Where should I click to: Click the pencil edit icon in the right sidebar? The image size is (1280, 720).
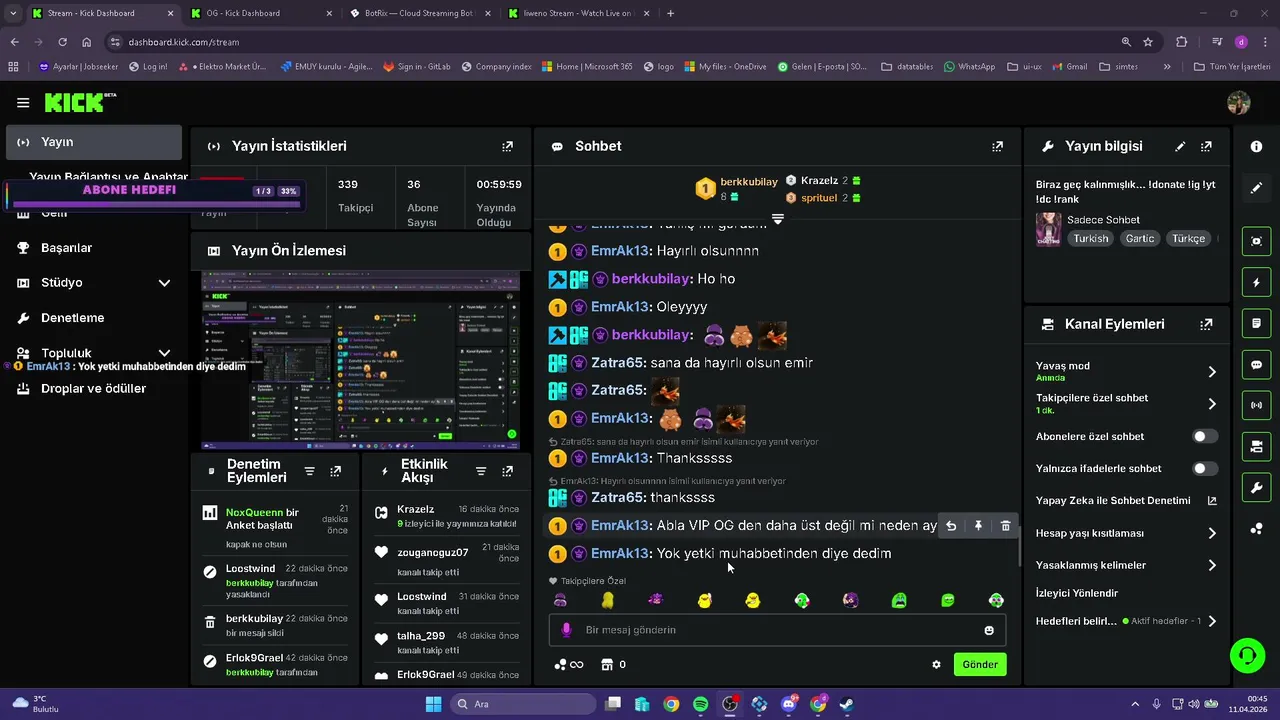[1256, 188]
